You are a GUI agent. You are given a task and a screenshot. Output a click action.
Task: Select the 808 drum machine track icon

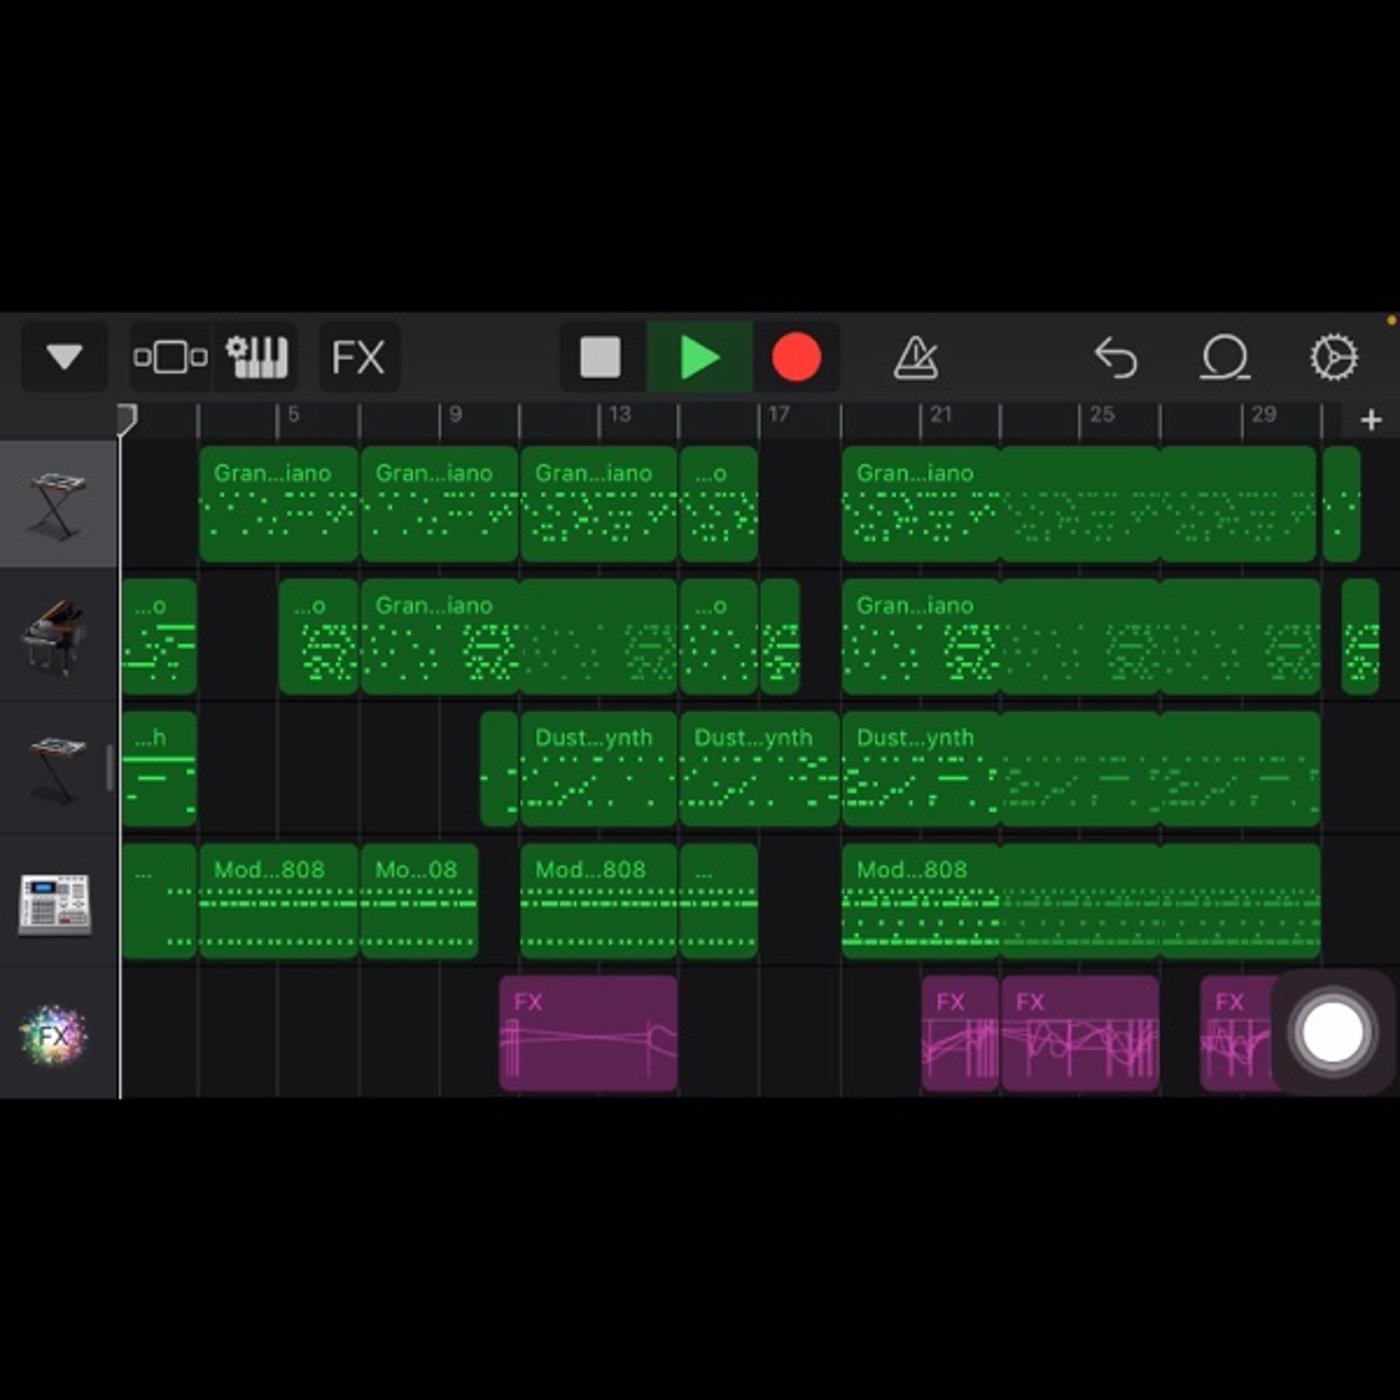55,905
